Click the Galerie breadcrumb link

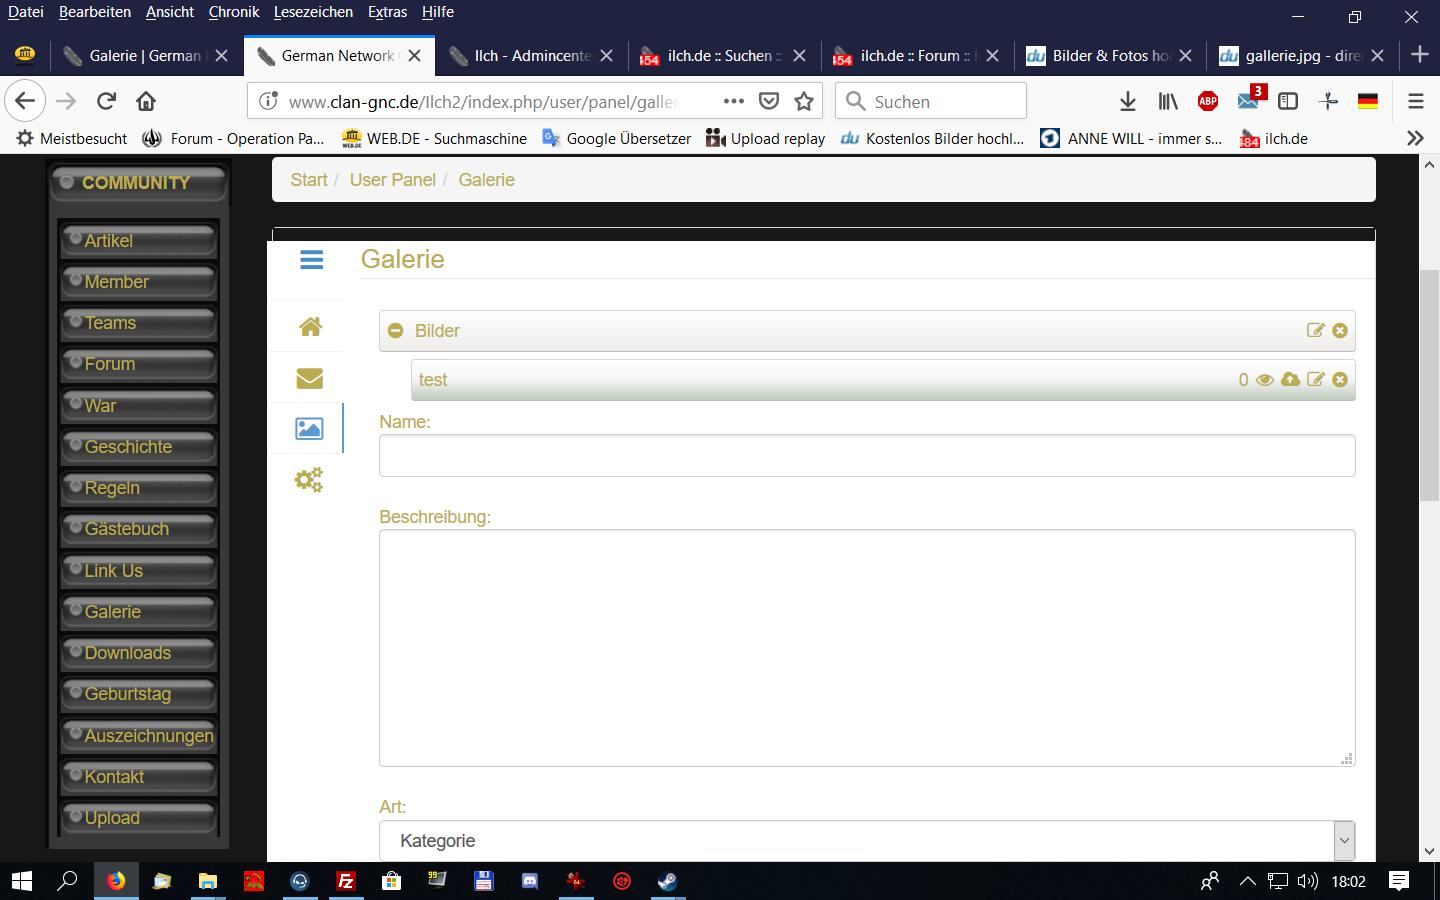coord(487,180)
